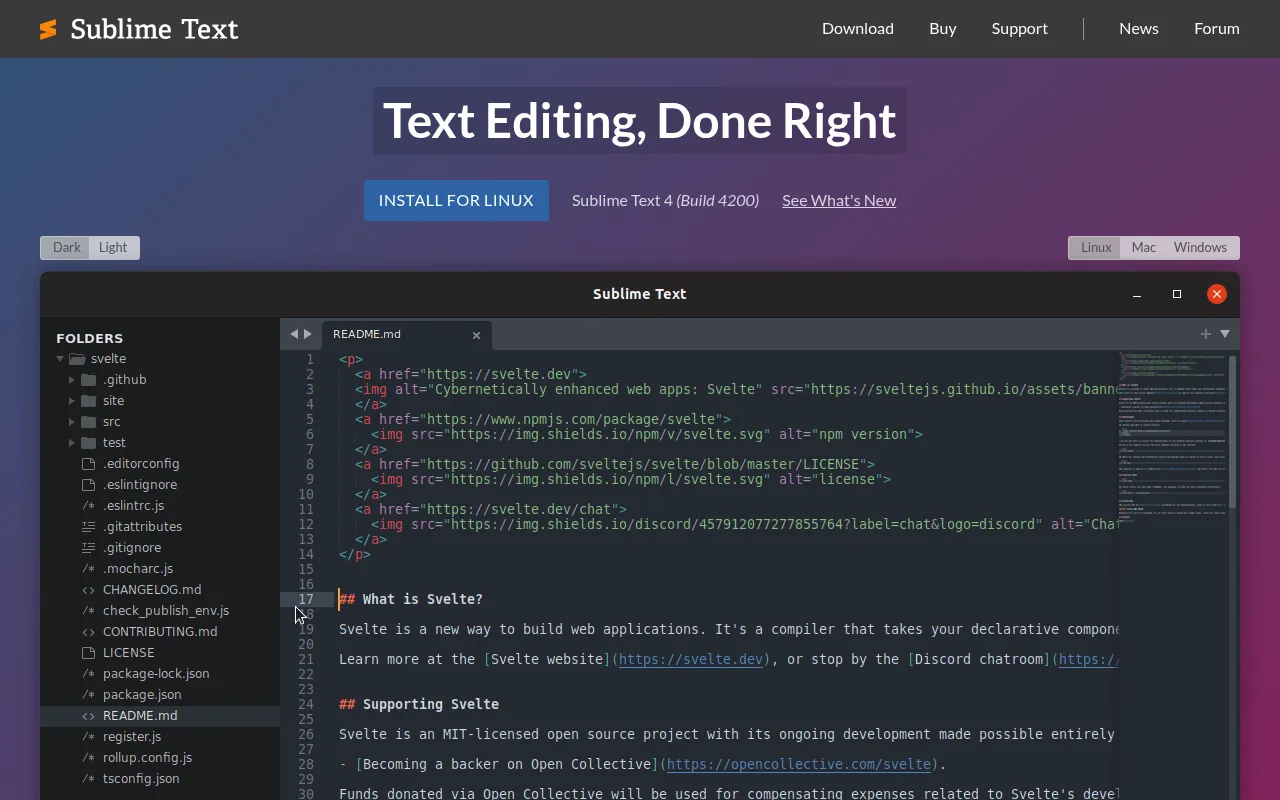Screen dimensions: 1280x800
Task: Click the package-lock.json file icon
Action: tap(88, 674)
